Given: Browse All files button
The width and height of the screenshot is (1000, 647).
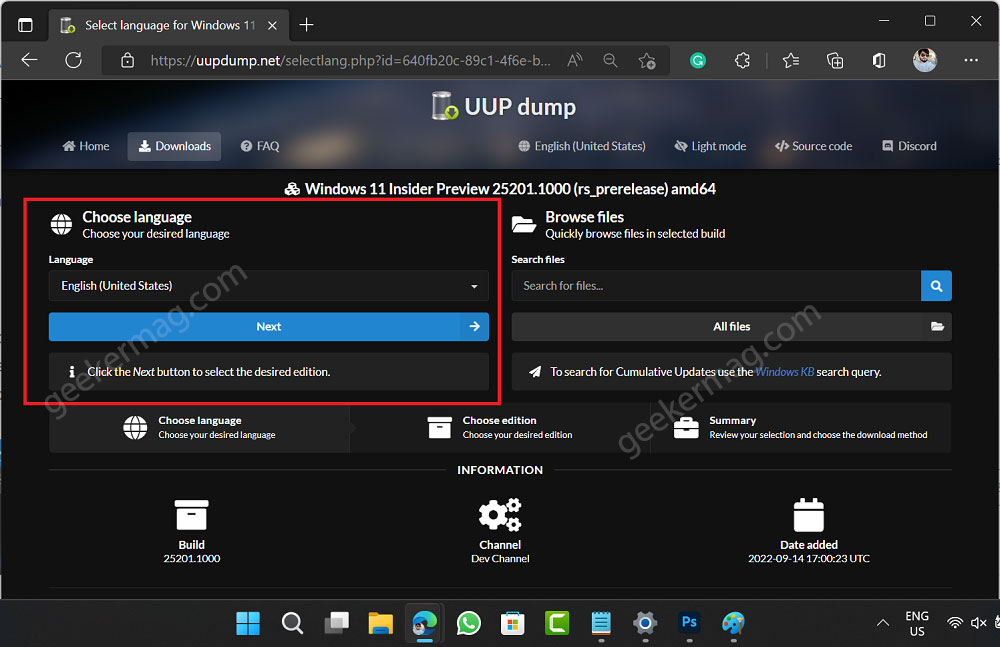Looking at the screenshot, I should click(732, 327).
